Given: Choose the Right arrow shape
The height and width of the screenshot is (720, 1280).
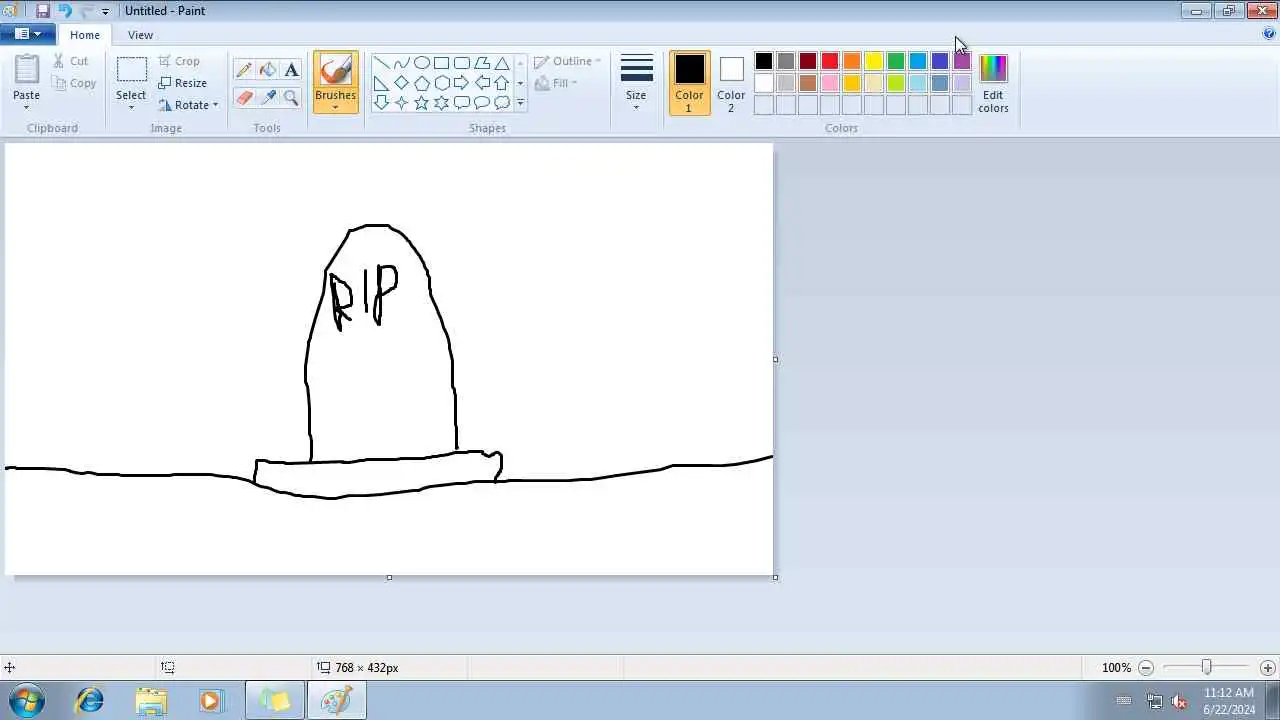Looking at the screenshot, I should [x=461, y=83].
